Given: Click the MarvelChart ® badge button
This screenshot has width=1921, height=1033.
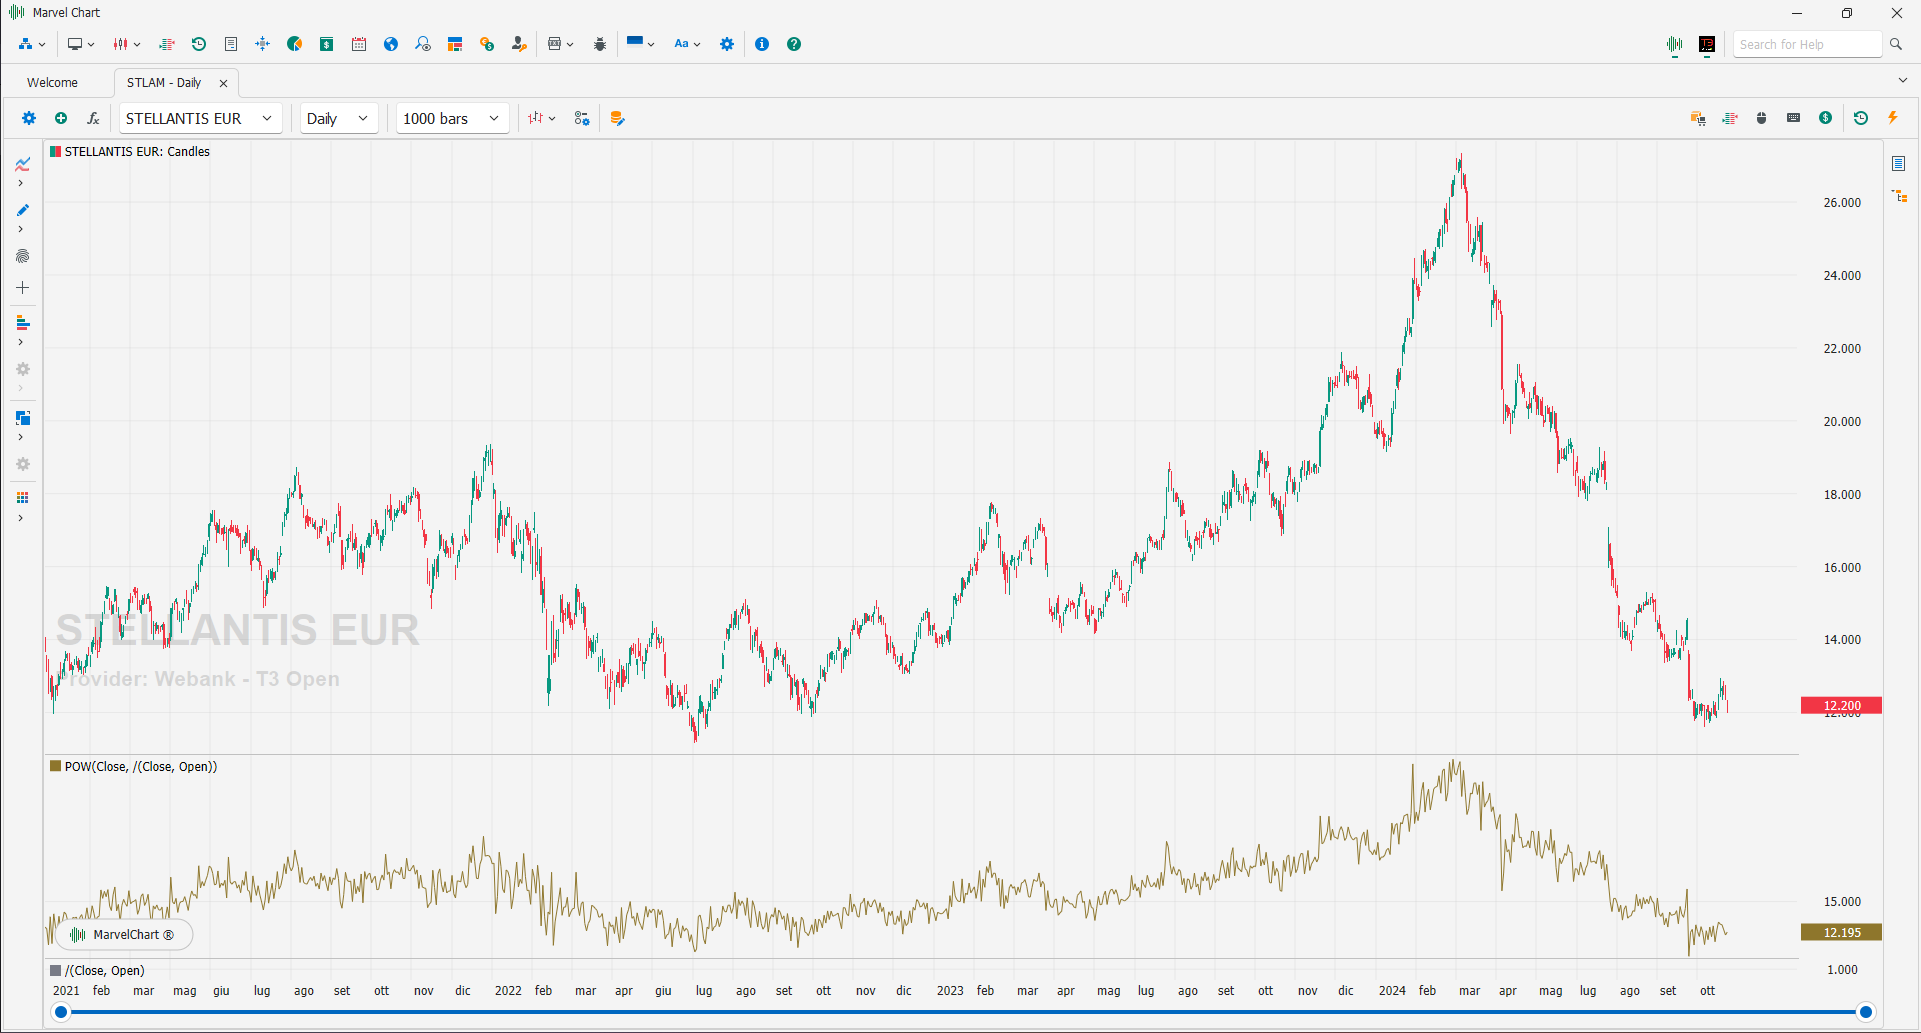Looking at the screenshot, I should tap(123, 935).
